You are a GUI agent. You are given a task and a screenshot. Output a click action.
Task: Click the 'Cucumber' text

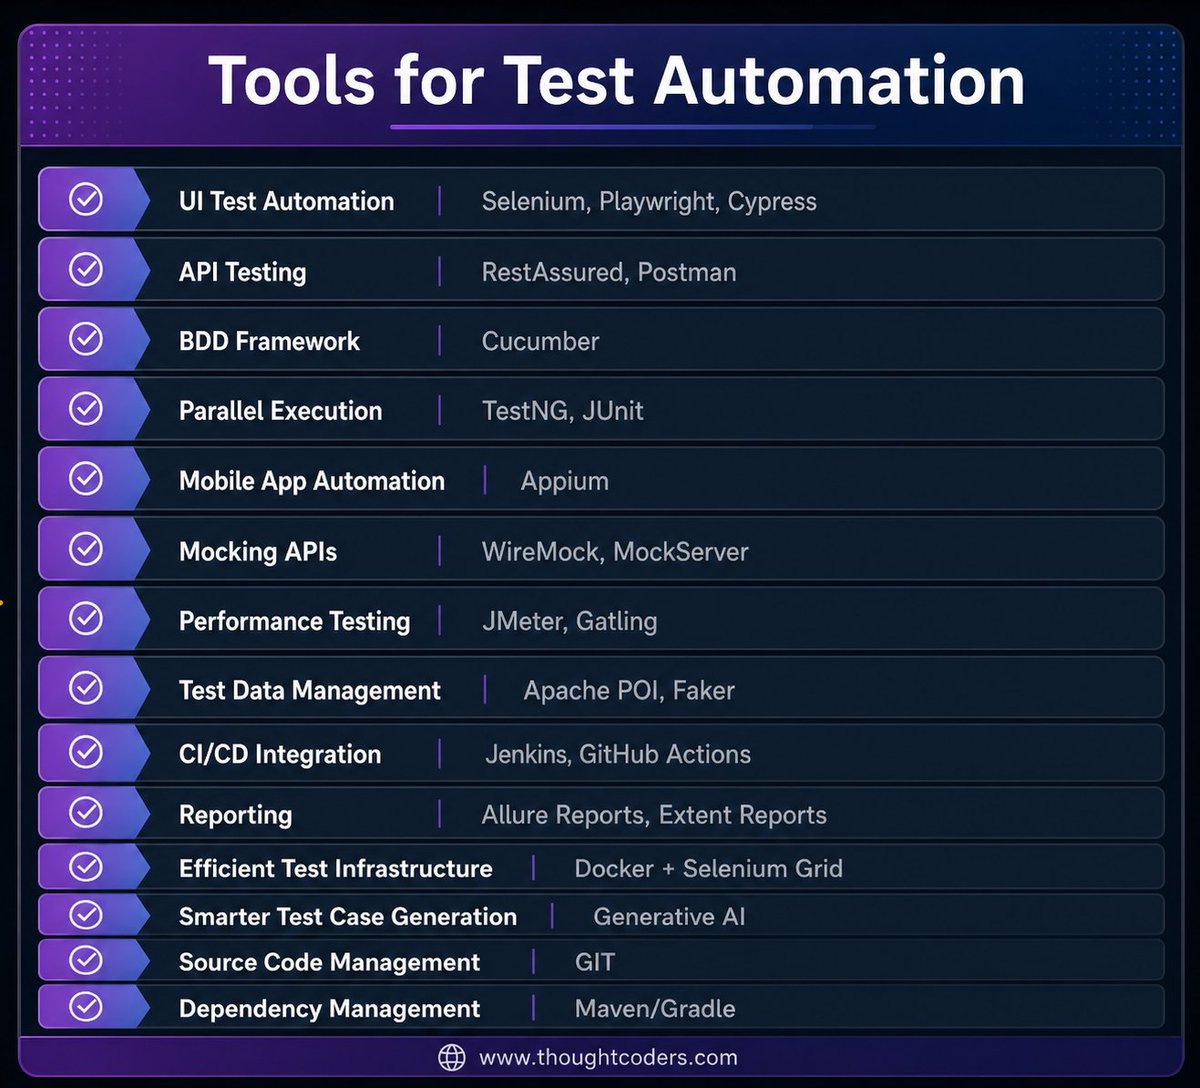click(540, 341)
